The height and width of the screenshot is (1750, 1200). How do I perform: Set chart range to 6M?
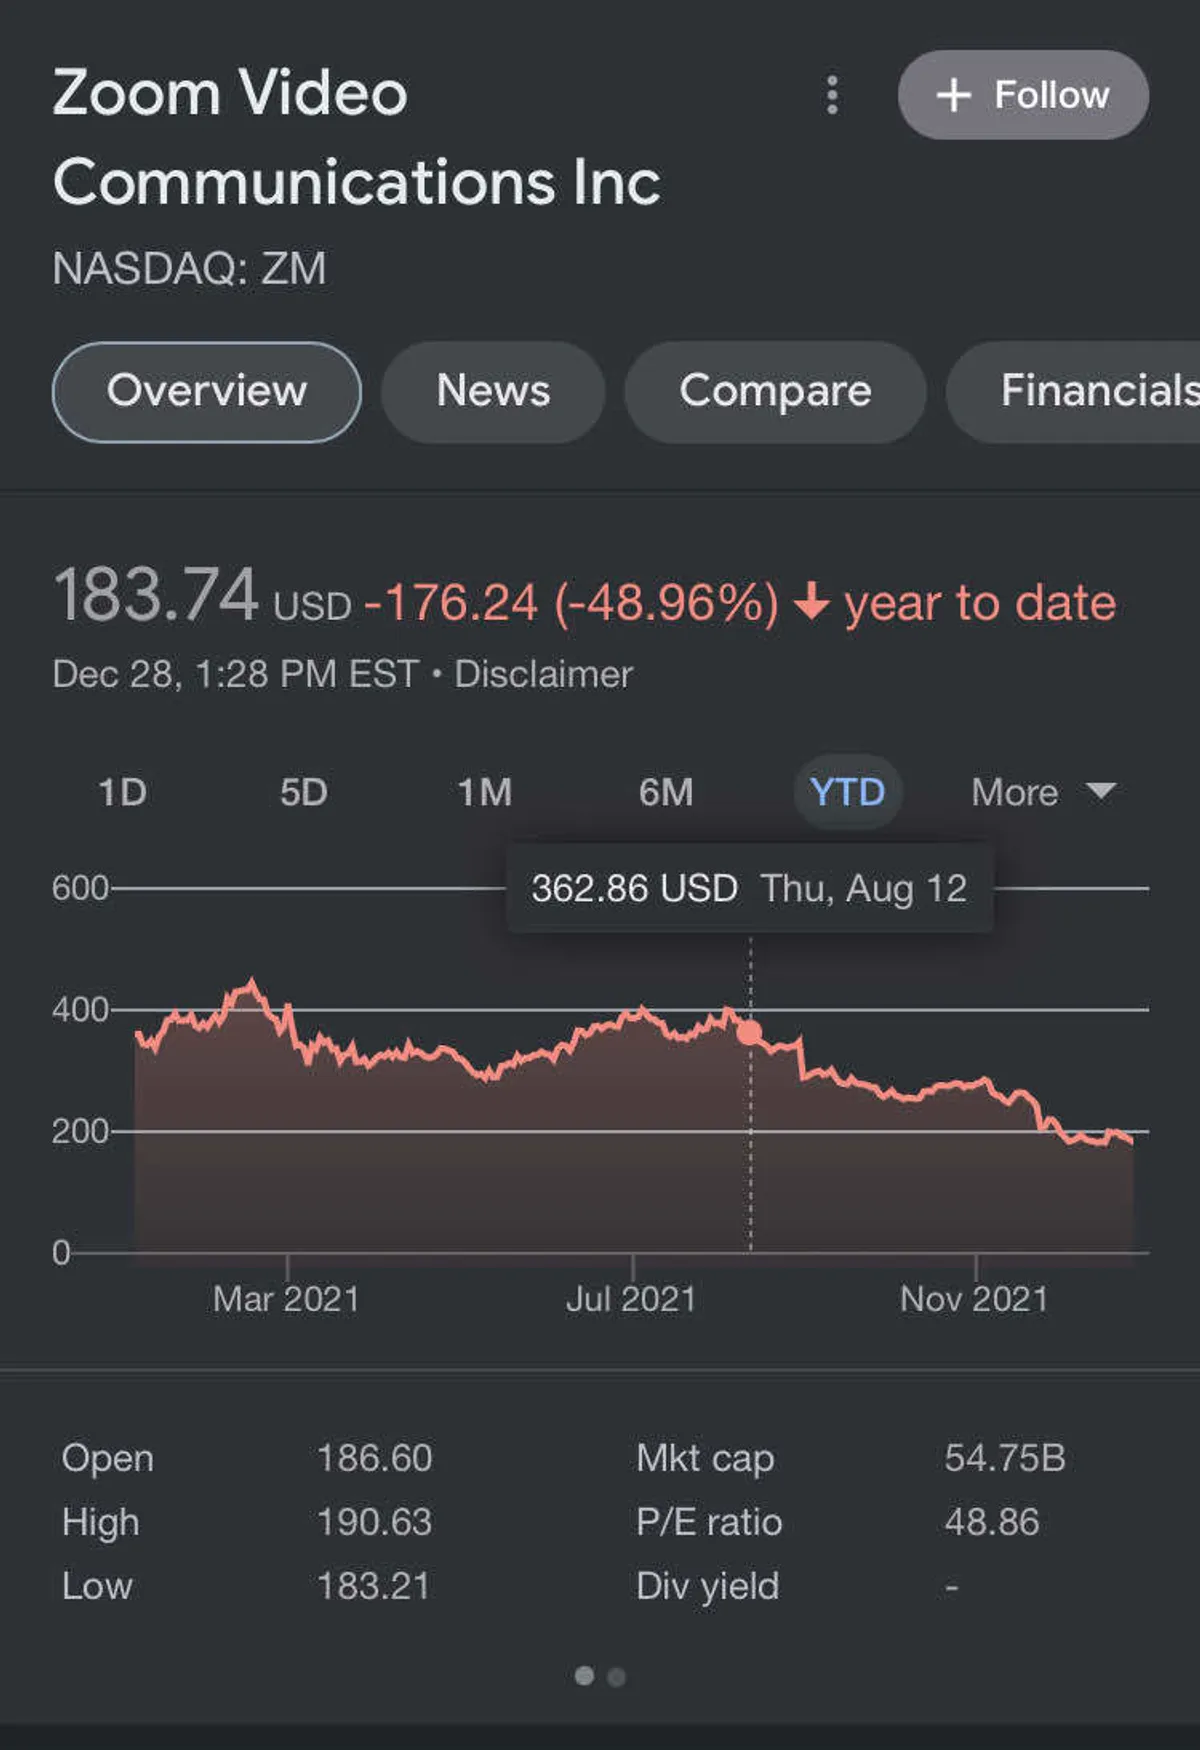click(x=666, y=792)
